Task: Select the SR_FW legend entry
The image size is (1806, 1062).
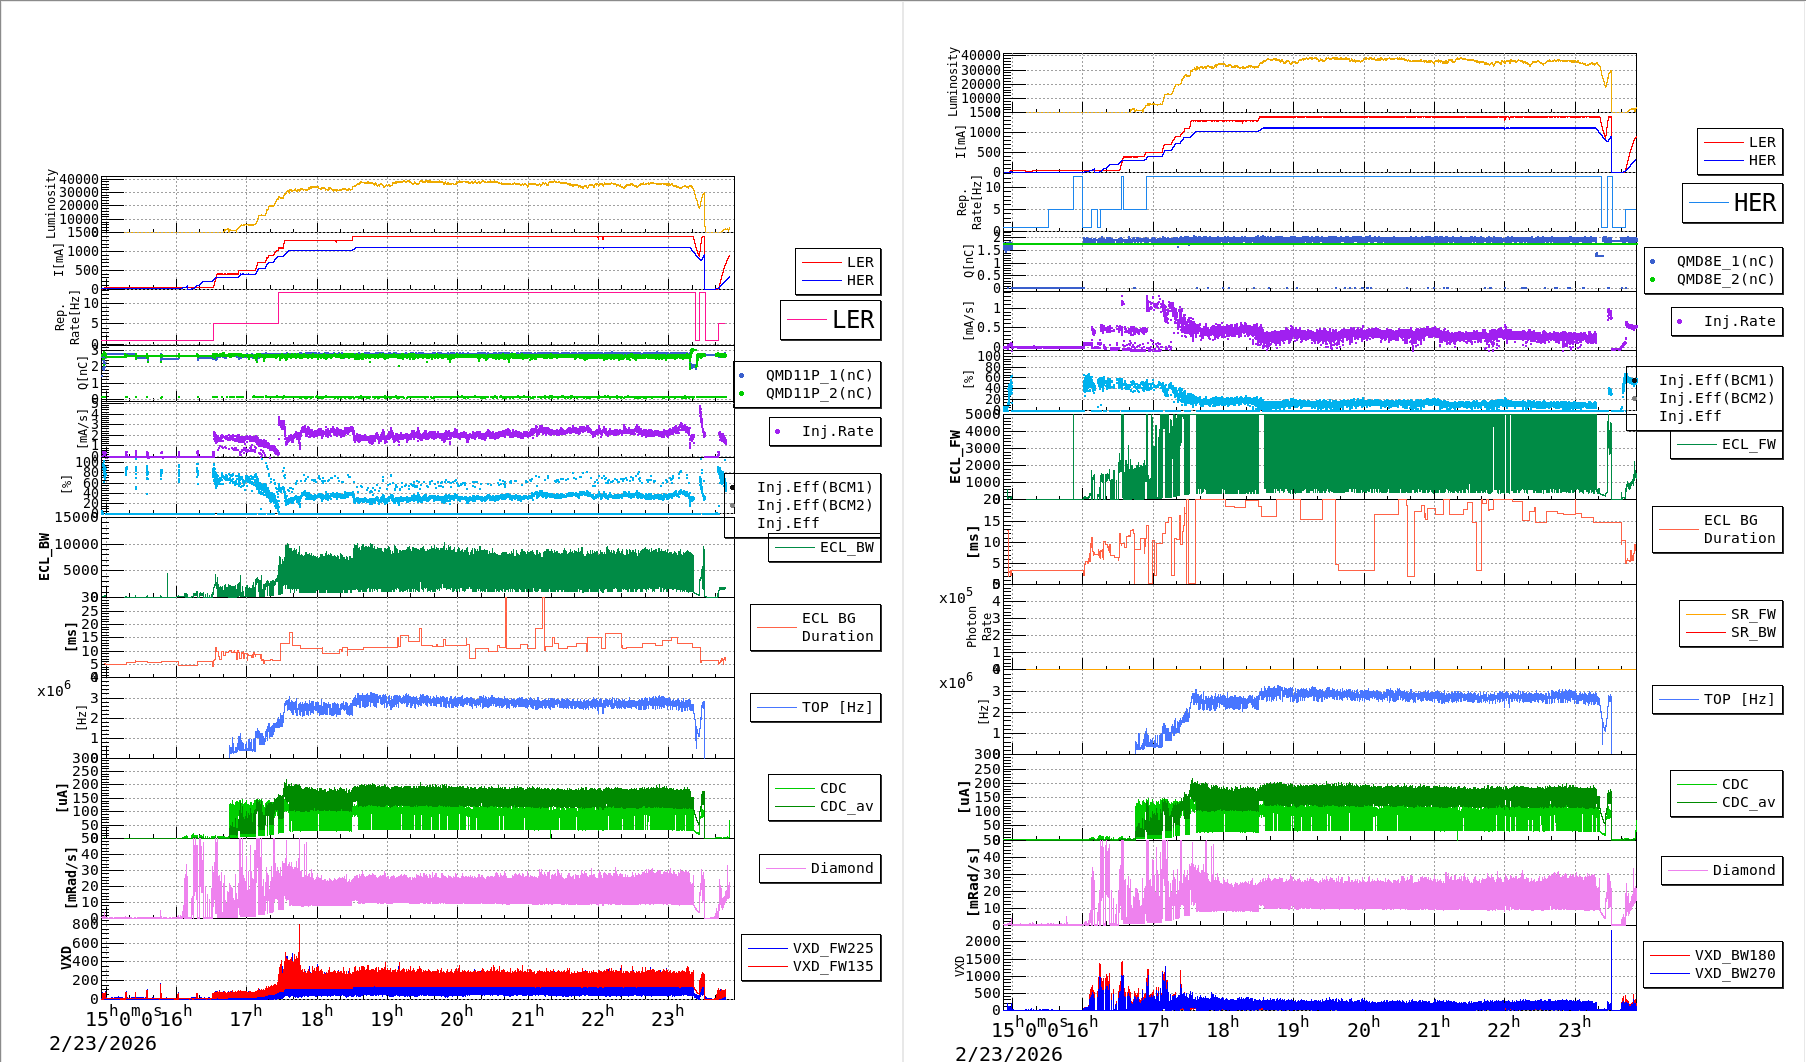Action: click(1752, 614)
